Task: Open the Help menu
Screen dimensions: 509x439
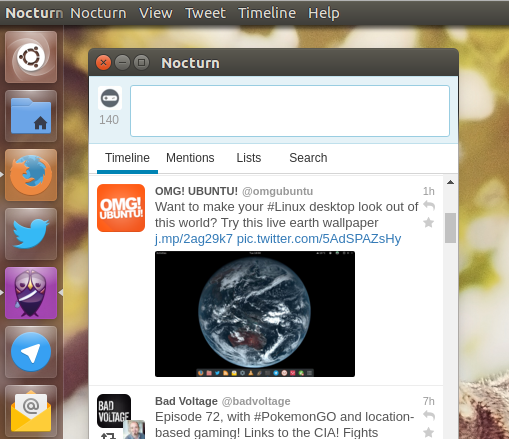Action: click(x=324, y=13)
